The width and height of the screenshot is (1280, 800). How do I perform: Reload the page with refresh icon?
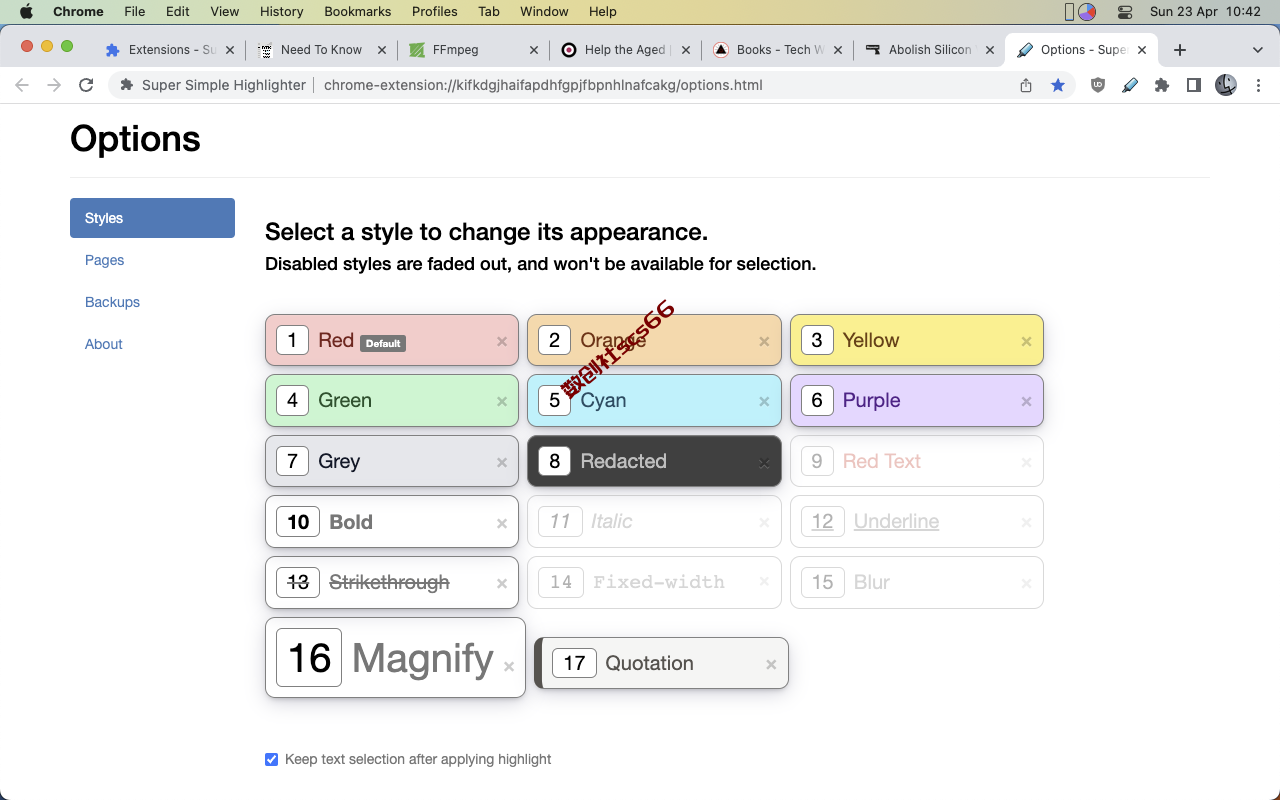(86, 85)
